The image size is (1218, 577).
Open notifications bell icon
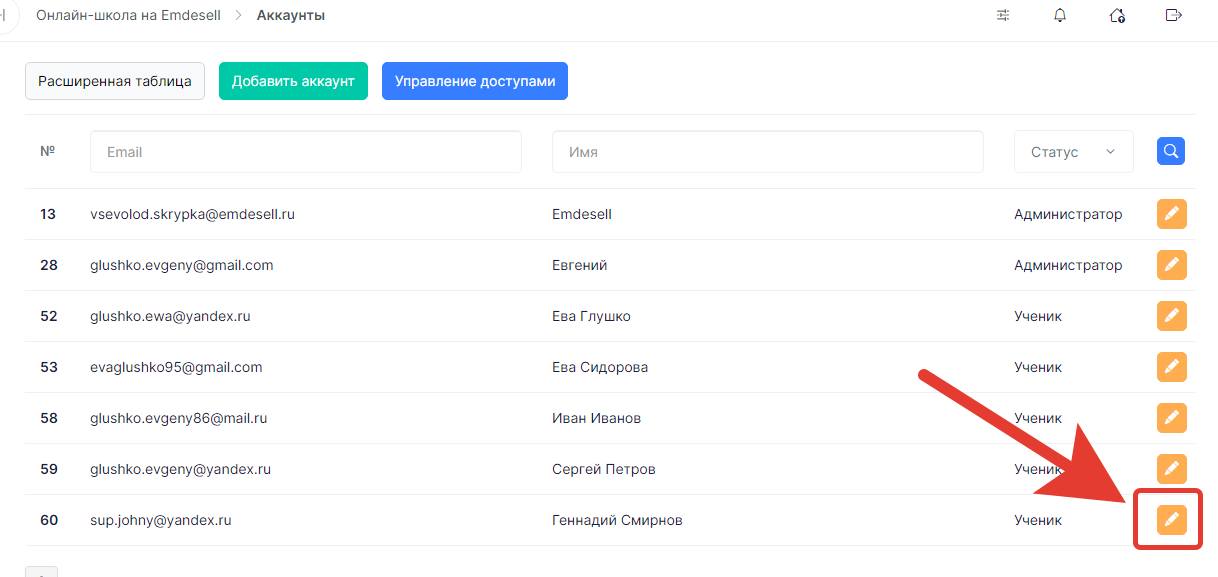click(x=1060, y=16)
